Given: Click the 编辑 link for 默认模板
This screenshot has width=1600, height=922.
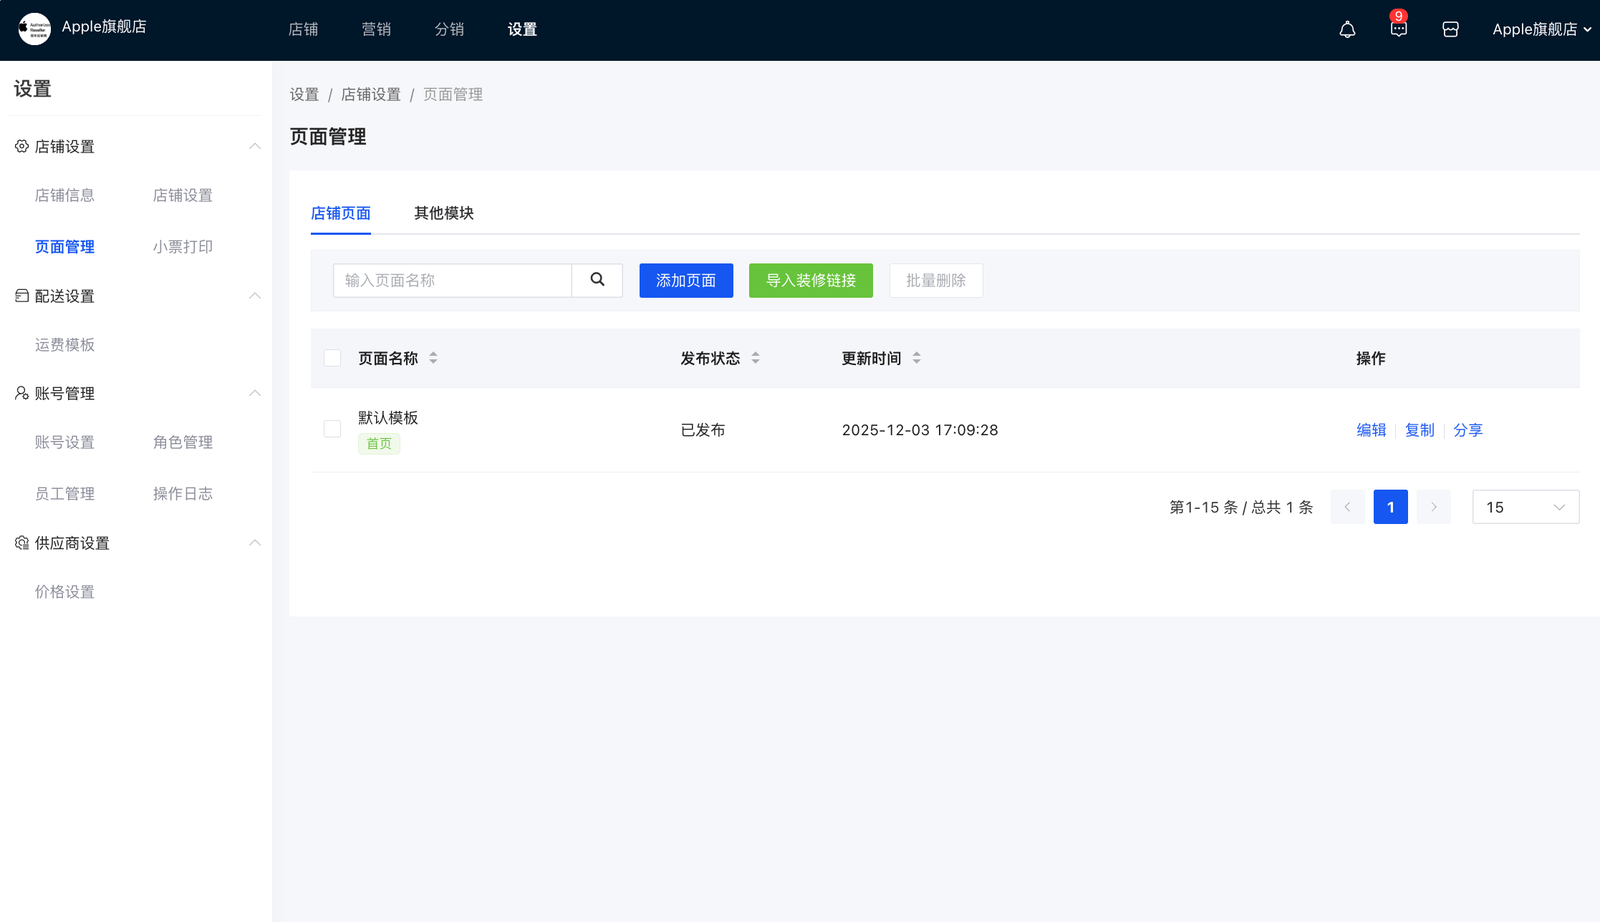Looking at the screenshot, I should (x=1371, y=430).
